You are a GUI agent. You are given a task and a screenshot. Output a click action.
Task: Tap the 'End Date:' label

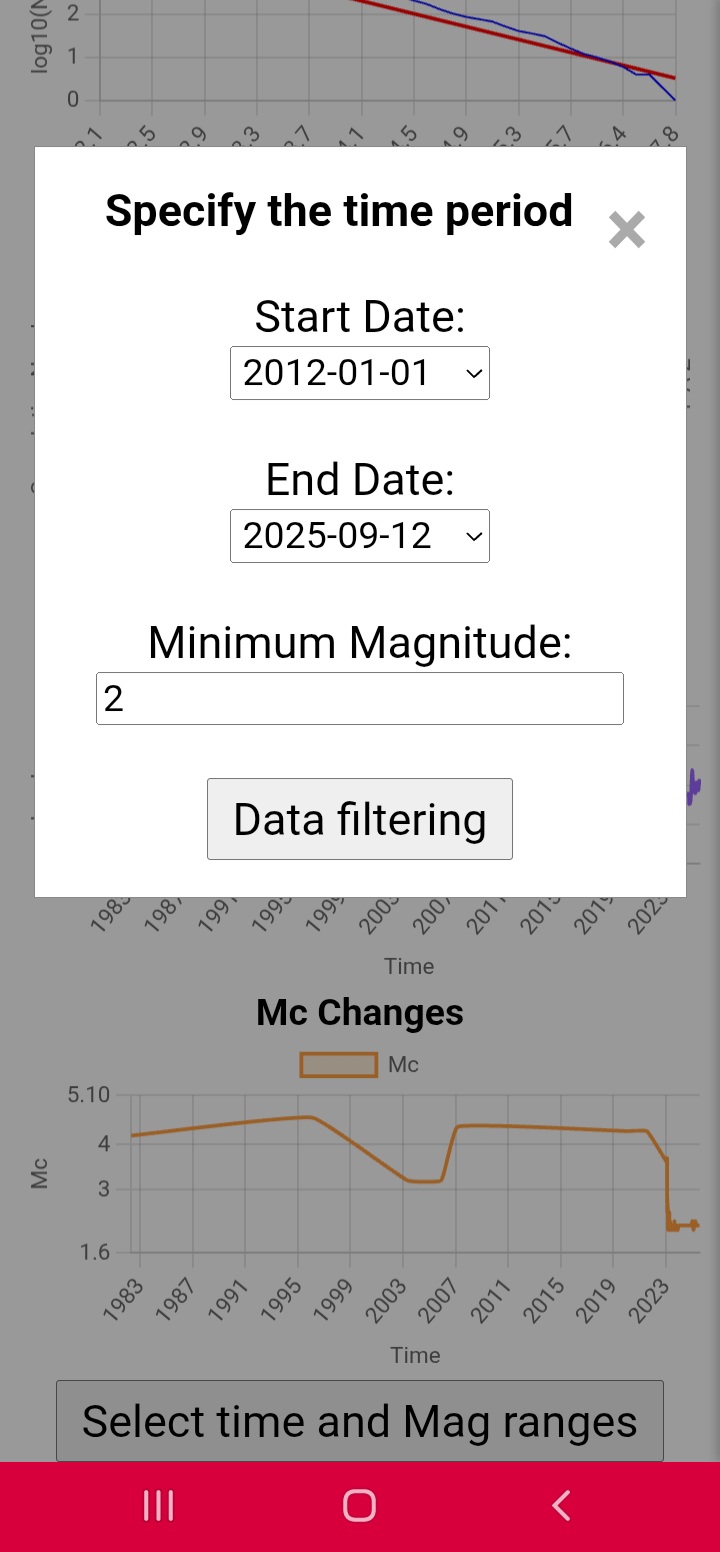coord(360,480)
